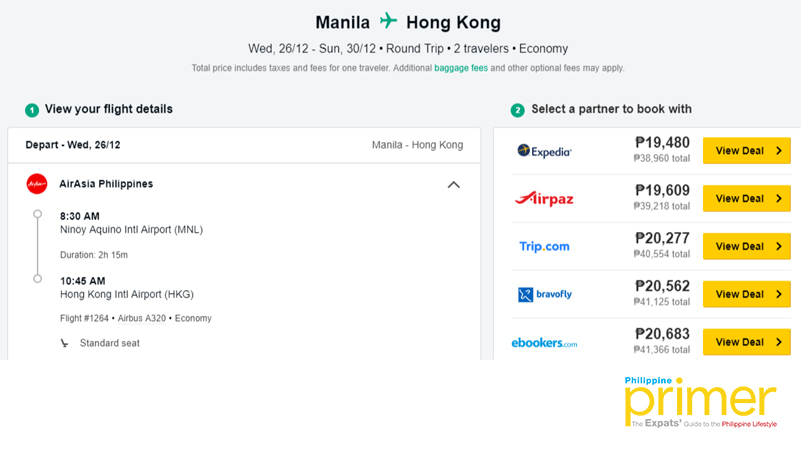This screenshot has height=449, width=801.
Task: Click the ebookers.com partner logo
Action: point(544,343)
